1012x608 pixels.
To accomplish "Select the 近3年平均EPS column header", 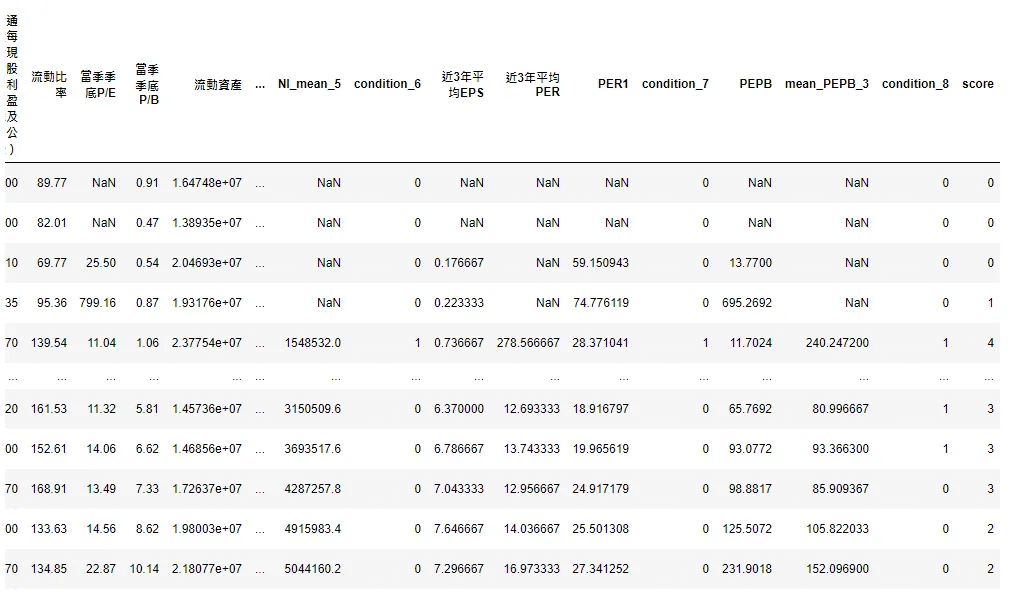I will pyautogui.click(x=462, y=84).
